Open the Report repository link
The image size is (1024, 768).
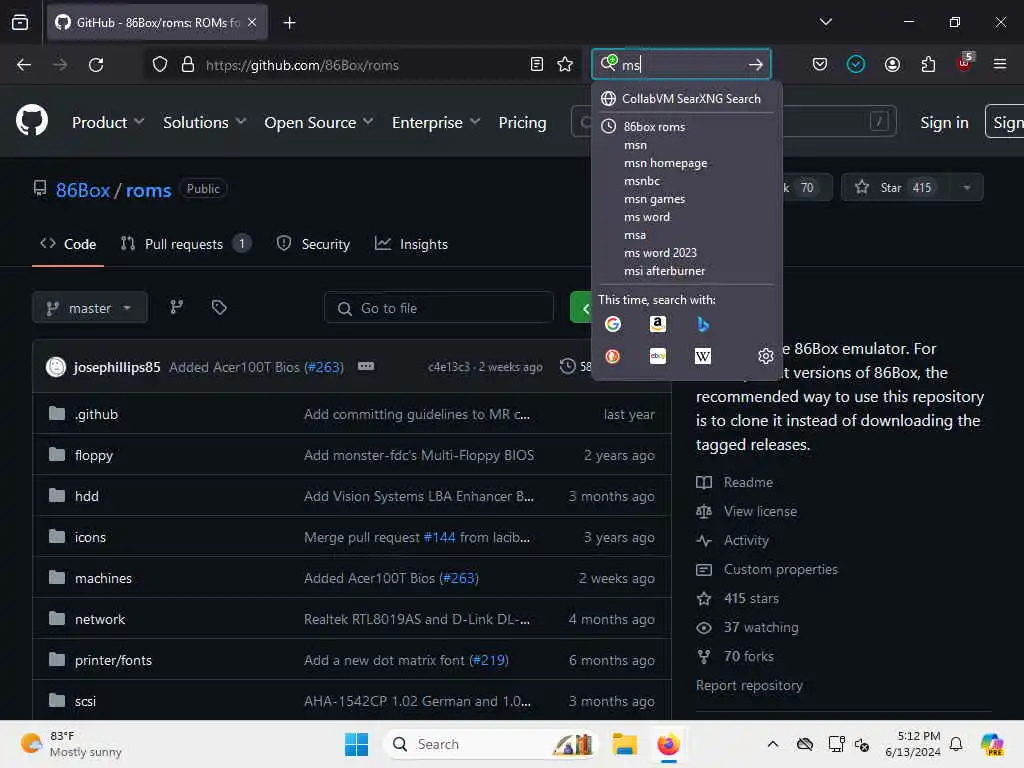pos(749,686)
